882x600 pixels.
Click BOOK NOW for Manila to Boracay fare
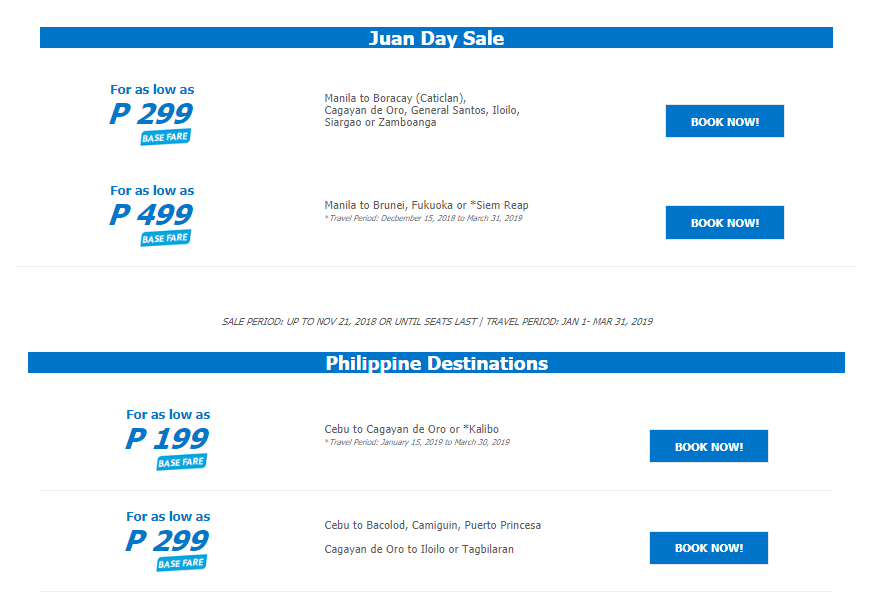click(x=724, y=121)
